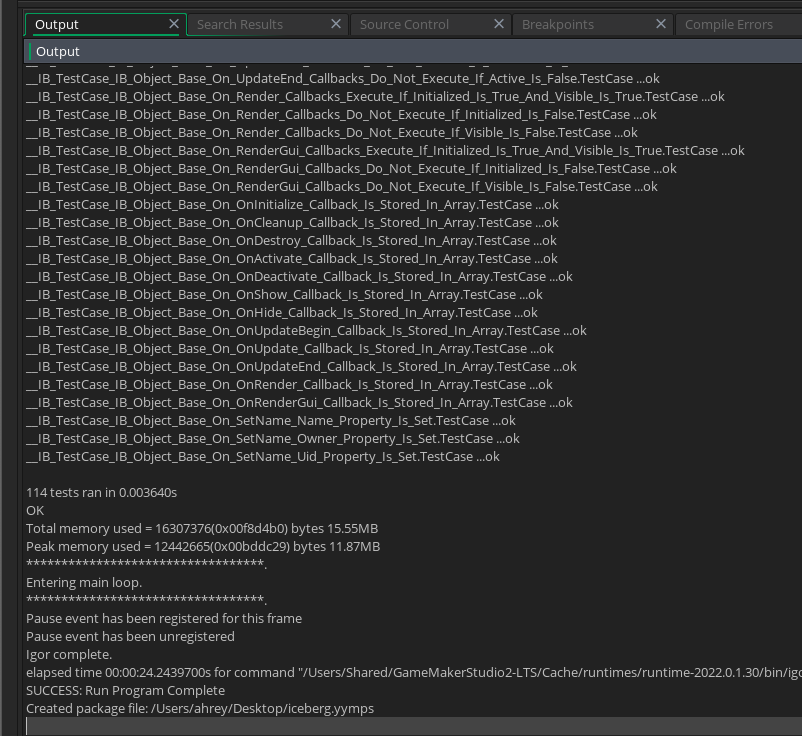The image size is (802, 736).
Task: Click the OnRenderGui_Callback_Is_Stored_In_Array test line
Action: coord(299,403)
